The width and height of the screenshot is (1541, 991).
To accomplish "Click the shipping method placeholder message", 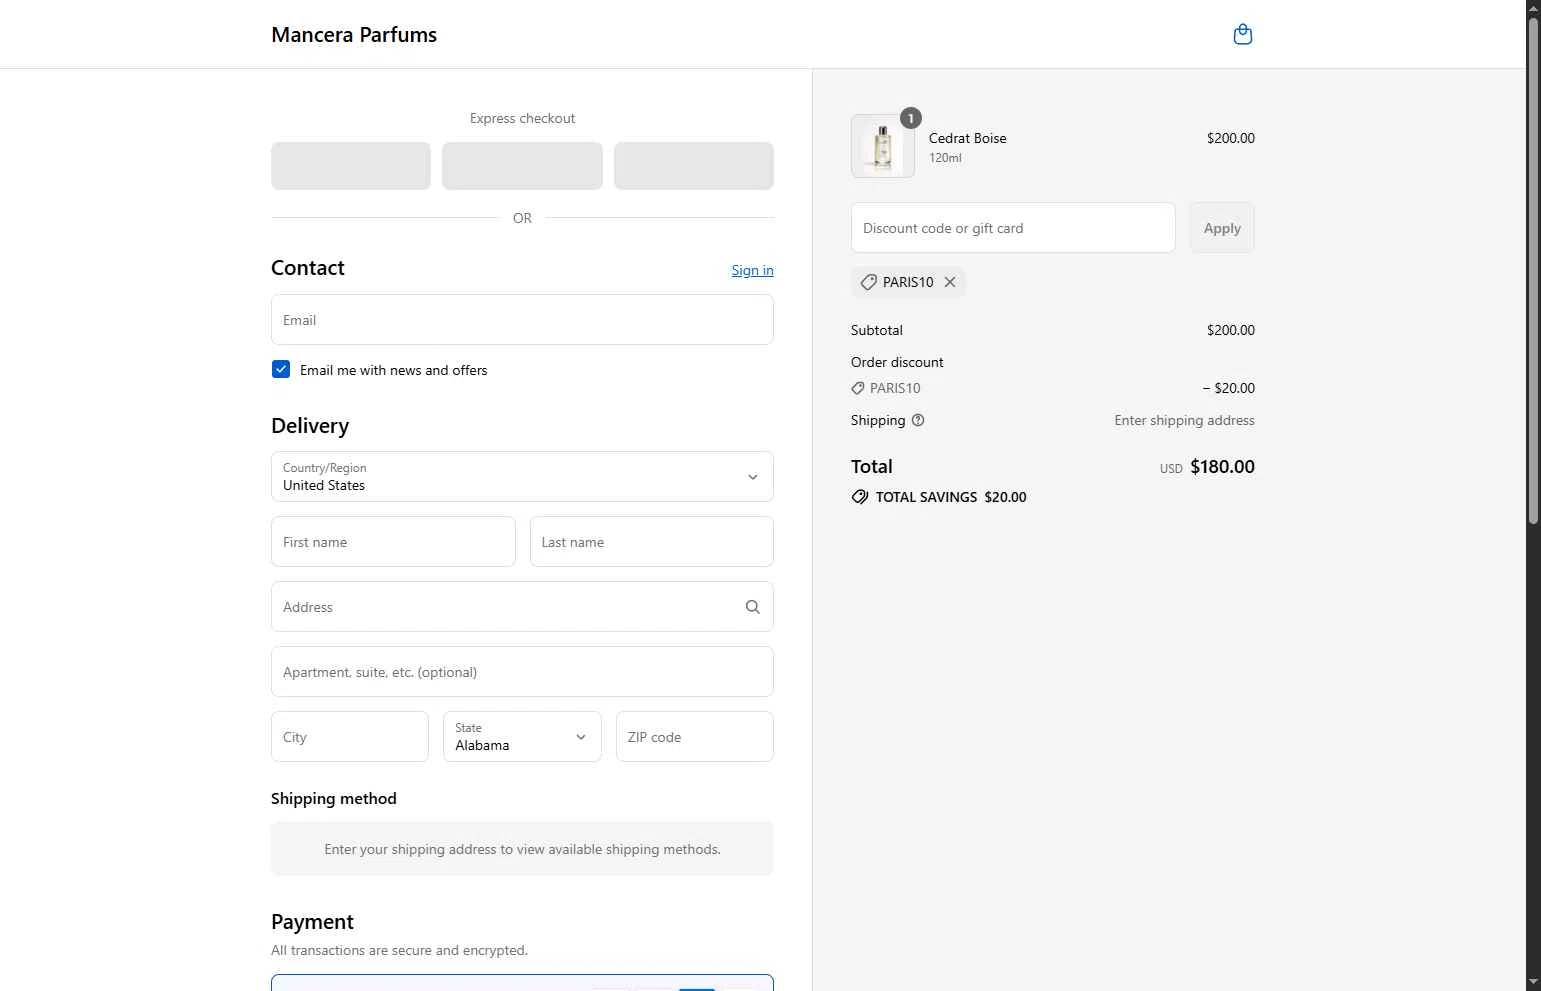I will click(522, 849).
